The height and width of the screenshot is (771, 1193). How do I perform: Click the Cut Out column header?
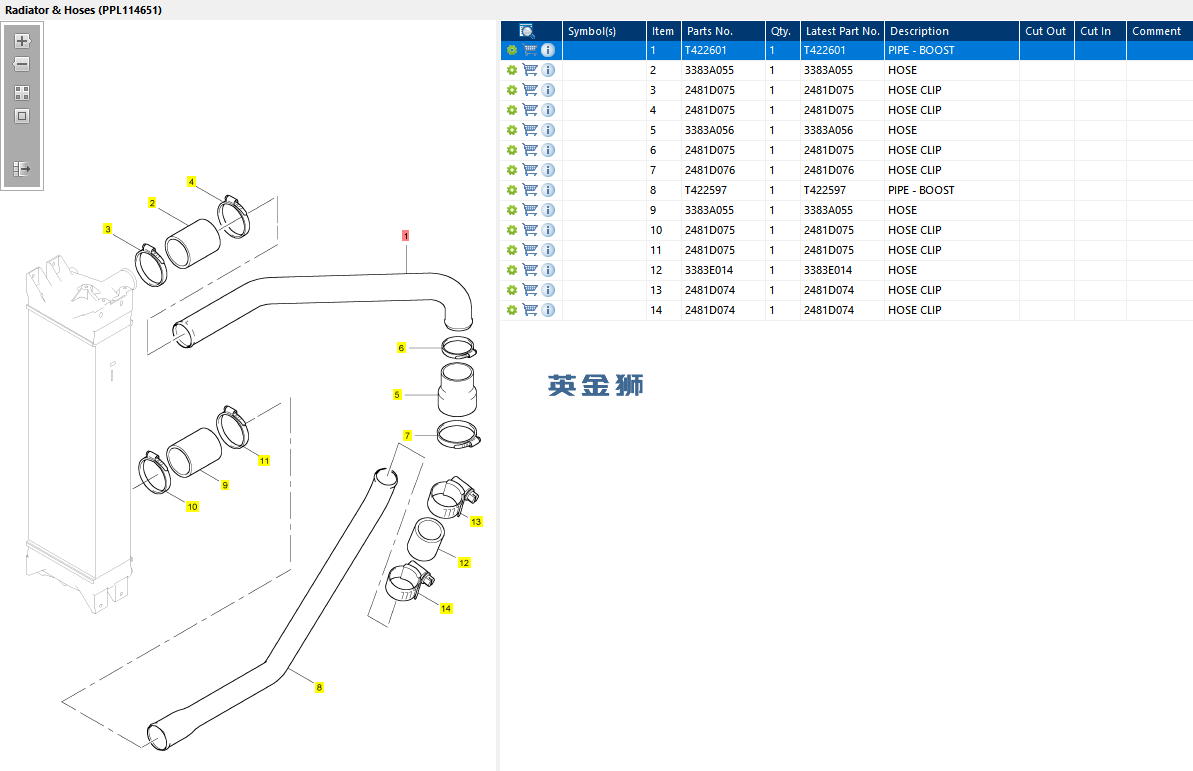(x=1046, y=31)
